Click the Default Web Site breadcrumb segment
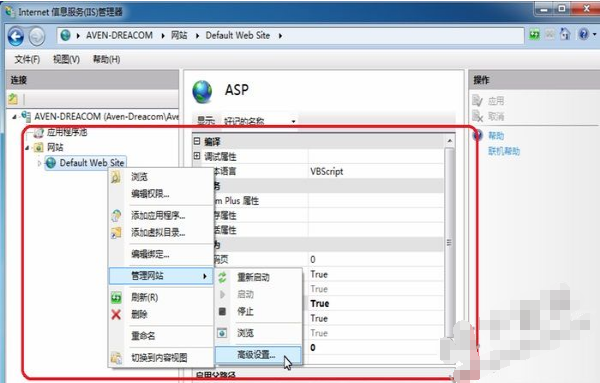Viewport: 600px width, 383px height. coord(238,36)
